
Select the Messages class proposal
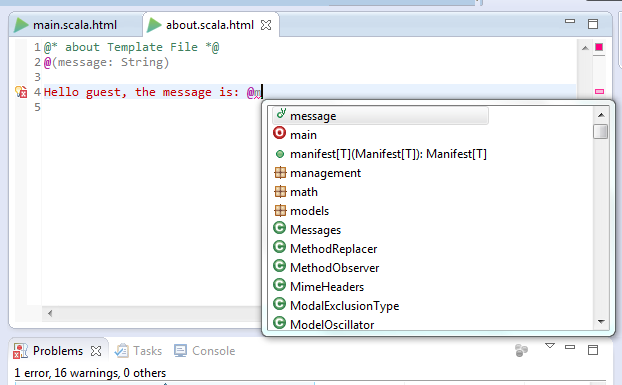point(315,230)
